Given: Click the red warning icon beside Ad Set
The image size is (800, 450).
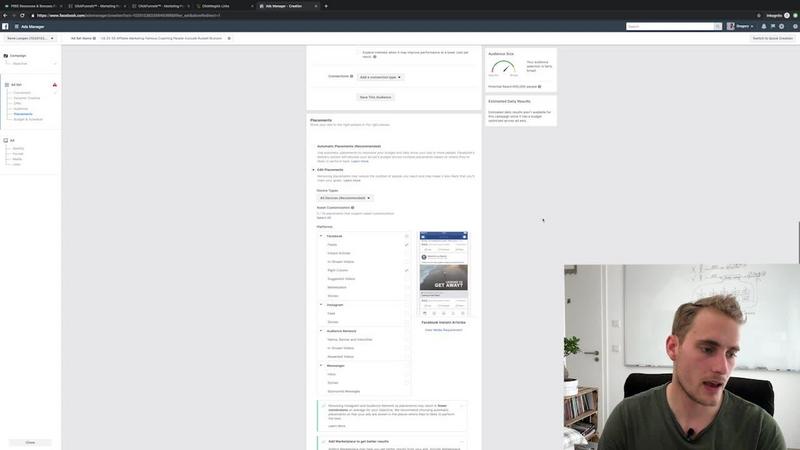Looking at the screenshot, I should (x=55, y=85).
